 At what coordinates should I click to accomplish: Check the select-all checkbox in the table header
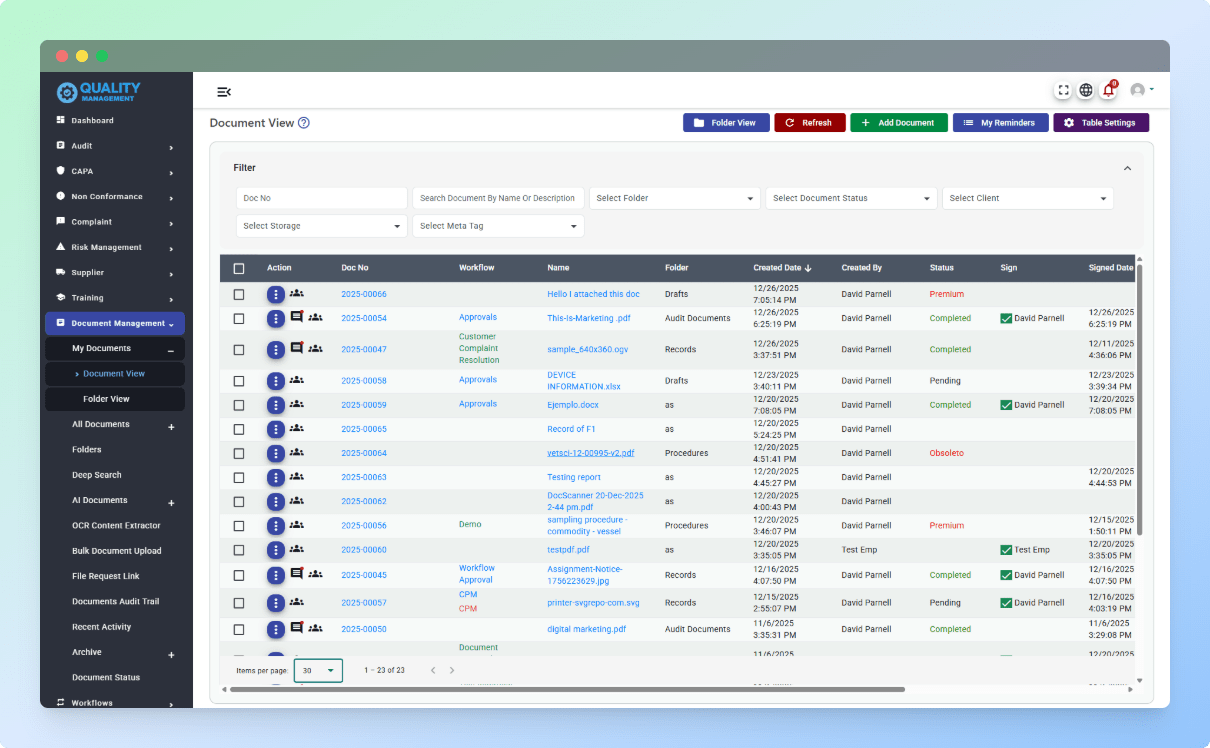[239, 267]
